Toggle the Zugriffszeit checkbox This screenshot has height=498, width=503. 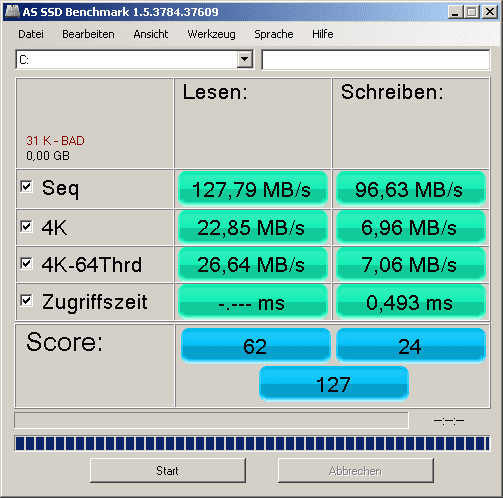coord(26,300)
